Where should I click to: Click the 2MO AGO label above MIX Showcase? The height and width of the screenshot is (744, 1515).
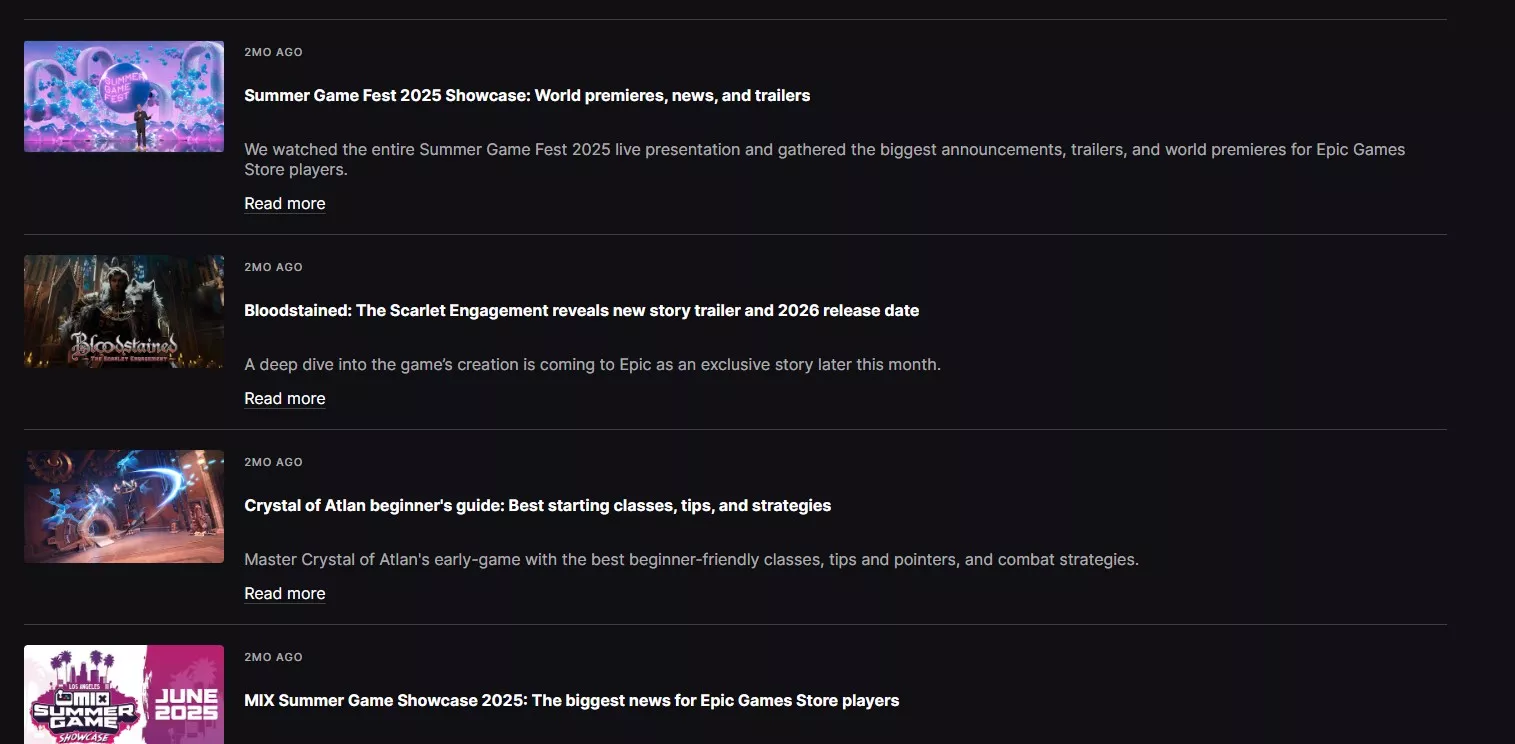pos(273,657)
